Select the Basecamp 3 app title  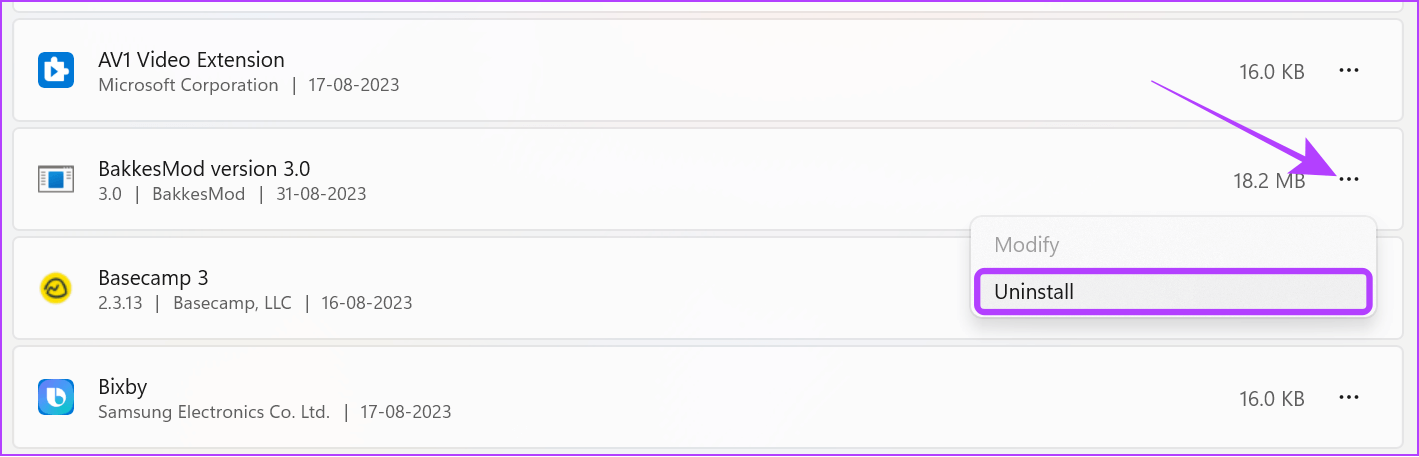tap(153, 278)
